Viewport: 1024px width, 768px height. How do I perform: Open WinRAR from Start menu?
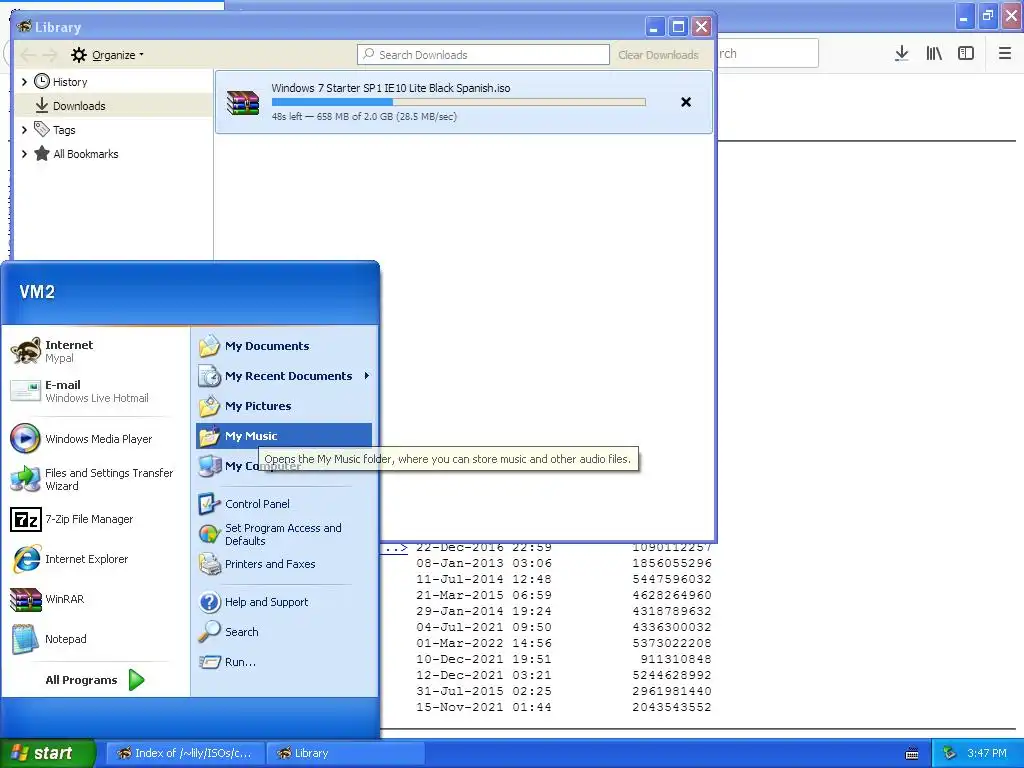point(47,599)
